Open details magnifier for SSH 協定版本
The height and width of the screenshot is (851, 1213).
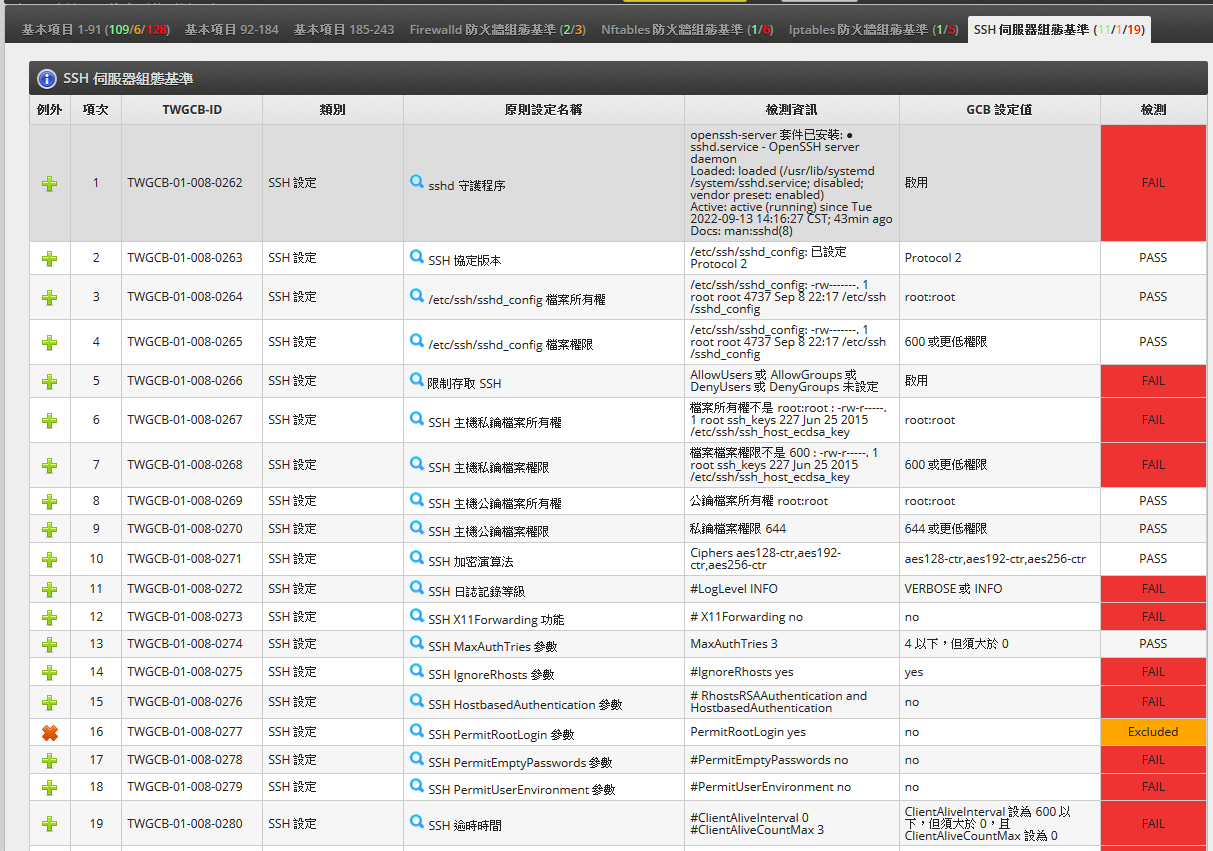click(x=417, y=257)
